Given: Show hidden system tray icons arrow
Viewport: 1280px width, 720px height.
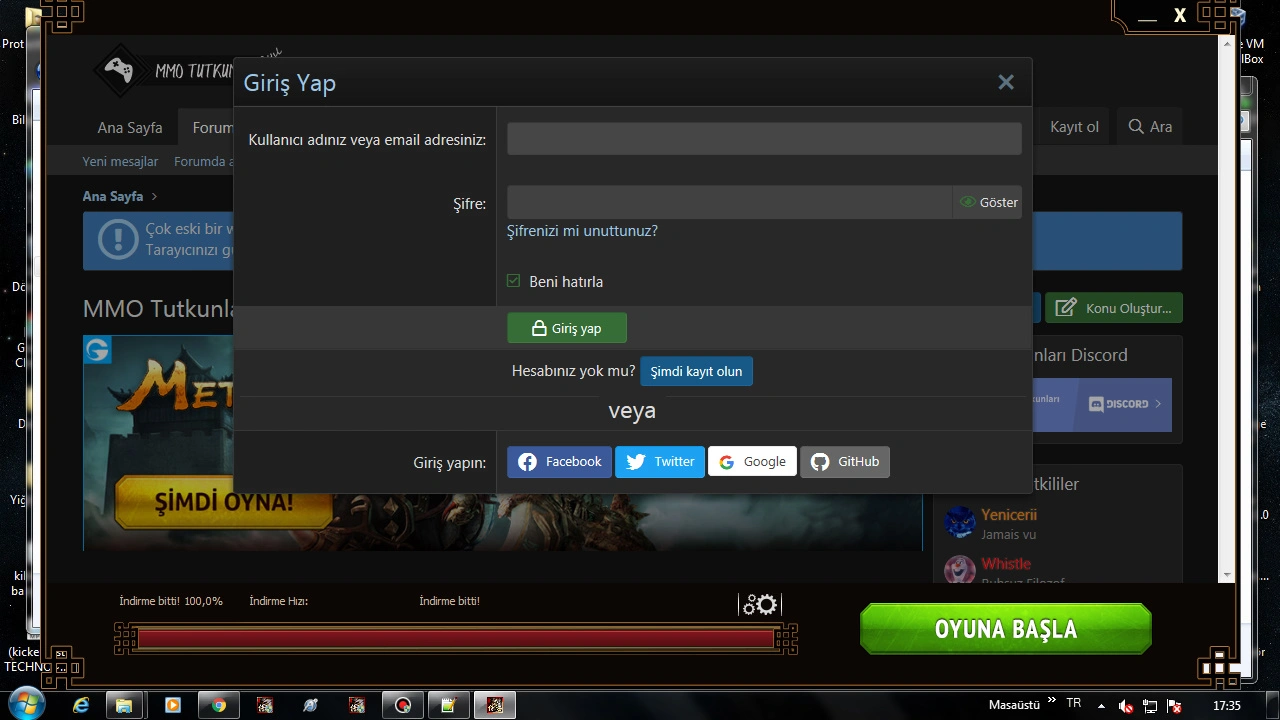Looking at the screenshot, I should [x=1101, y=705].
